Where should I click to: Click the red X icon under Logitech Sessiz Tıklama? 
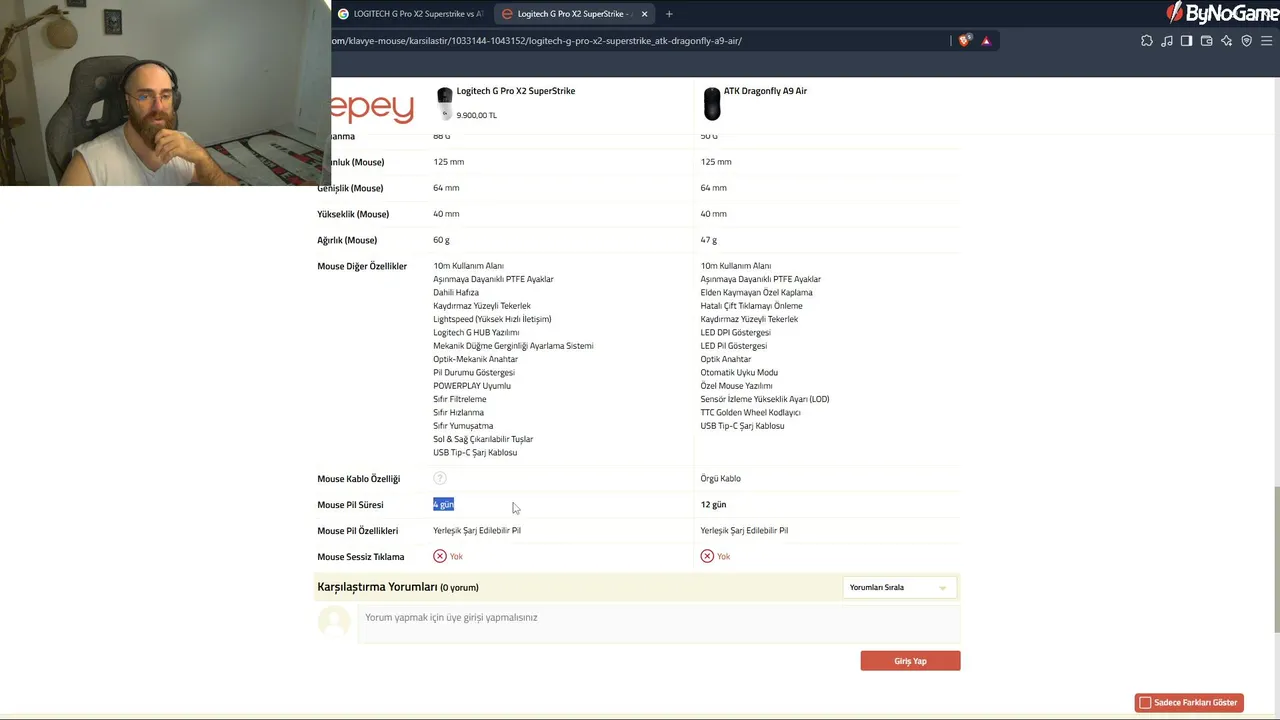coord(440,556)
